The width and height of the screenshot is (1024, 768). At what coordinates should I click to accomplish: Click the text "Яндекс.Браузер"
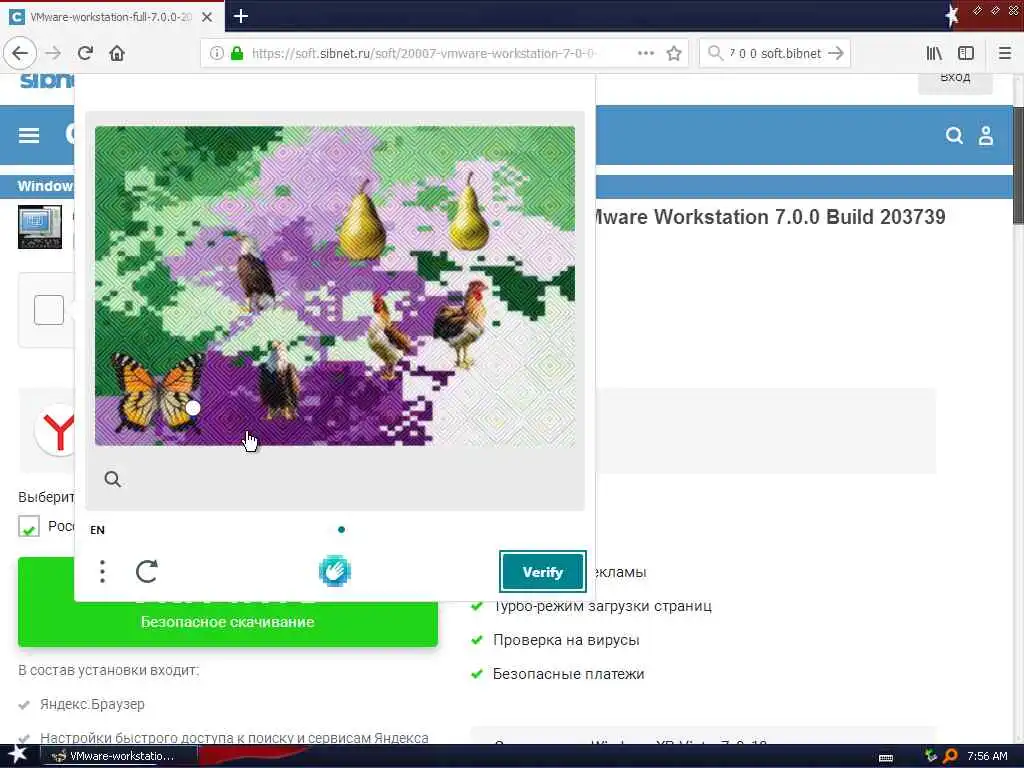(92, 704)
